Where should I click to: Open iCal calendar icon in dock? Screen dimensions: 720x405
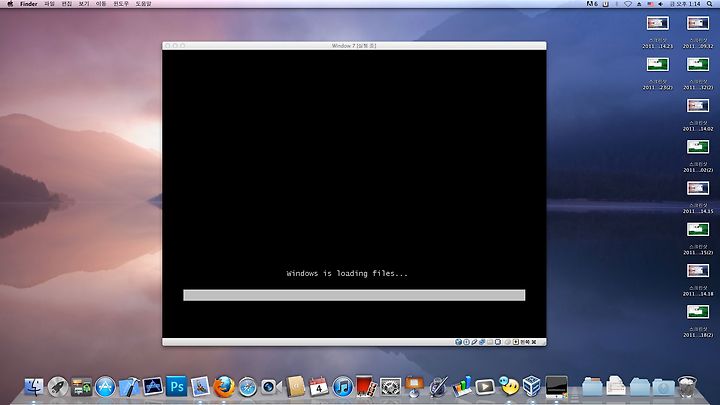pyautogui.click(x=319, y=387)
